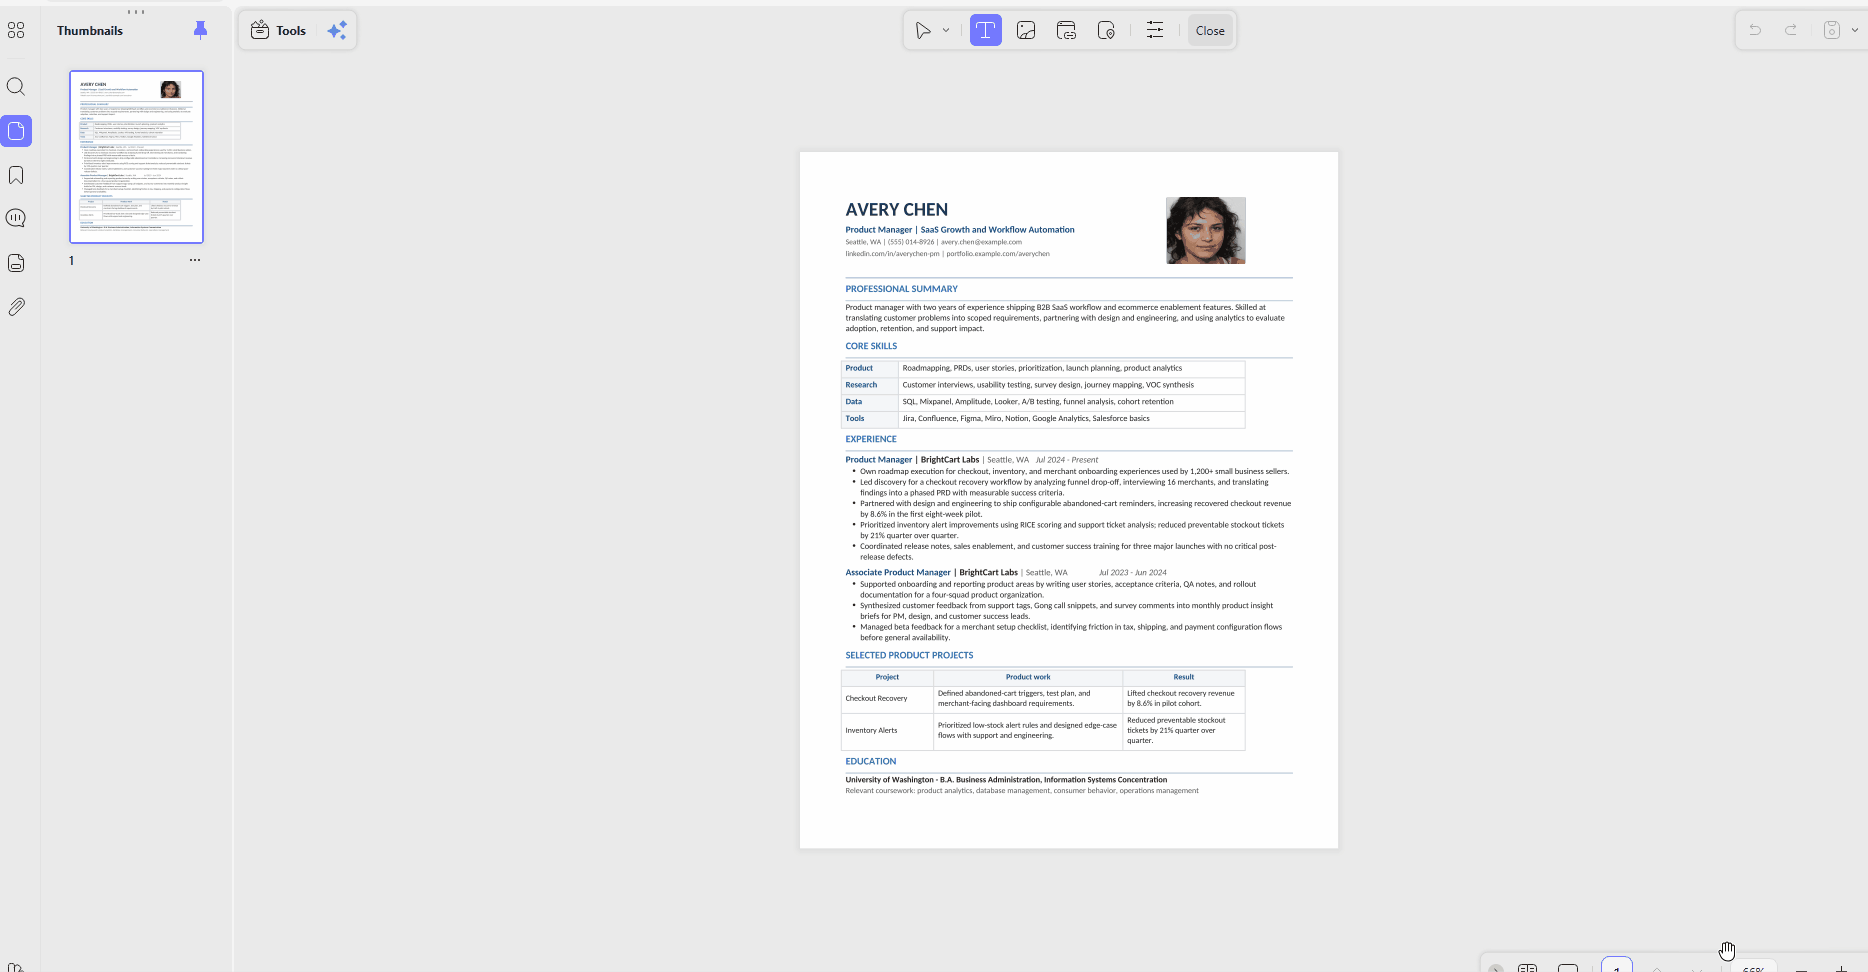
Task: Click page number '1' under thumbnail
Action: pyautogui.click(x=71, y=261)
